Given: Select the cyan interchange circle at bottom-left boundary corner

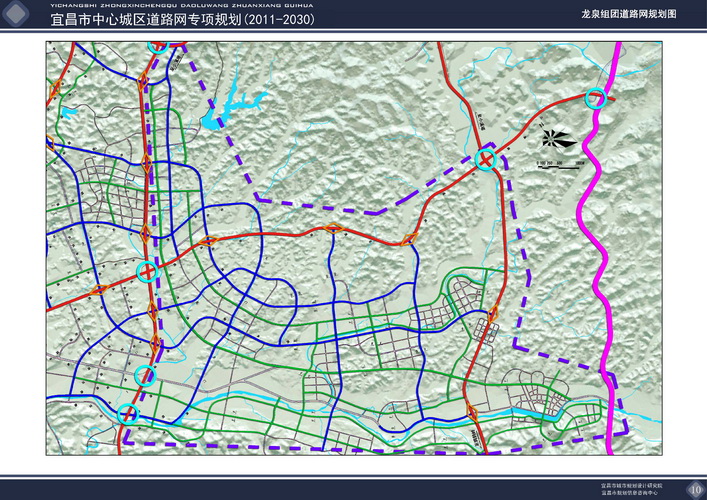Looking at the screenshot, I should 127,414.
